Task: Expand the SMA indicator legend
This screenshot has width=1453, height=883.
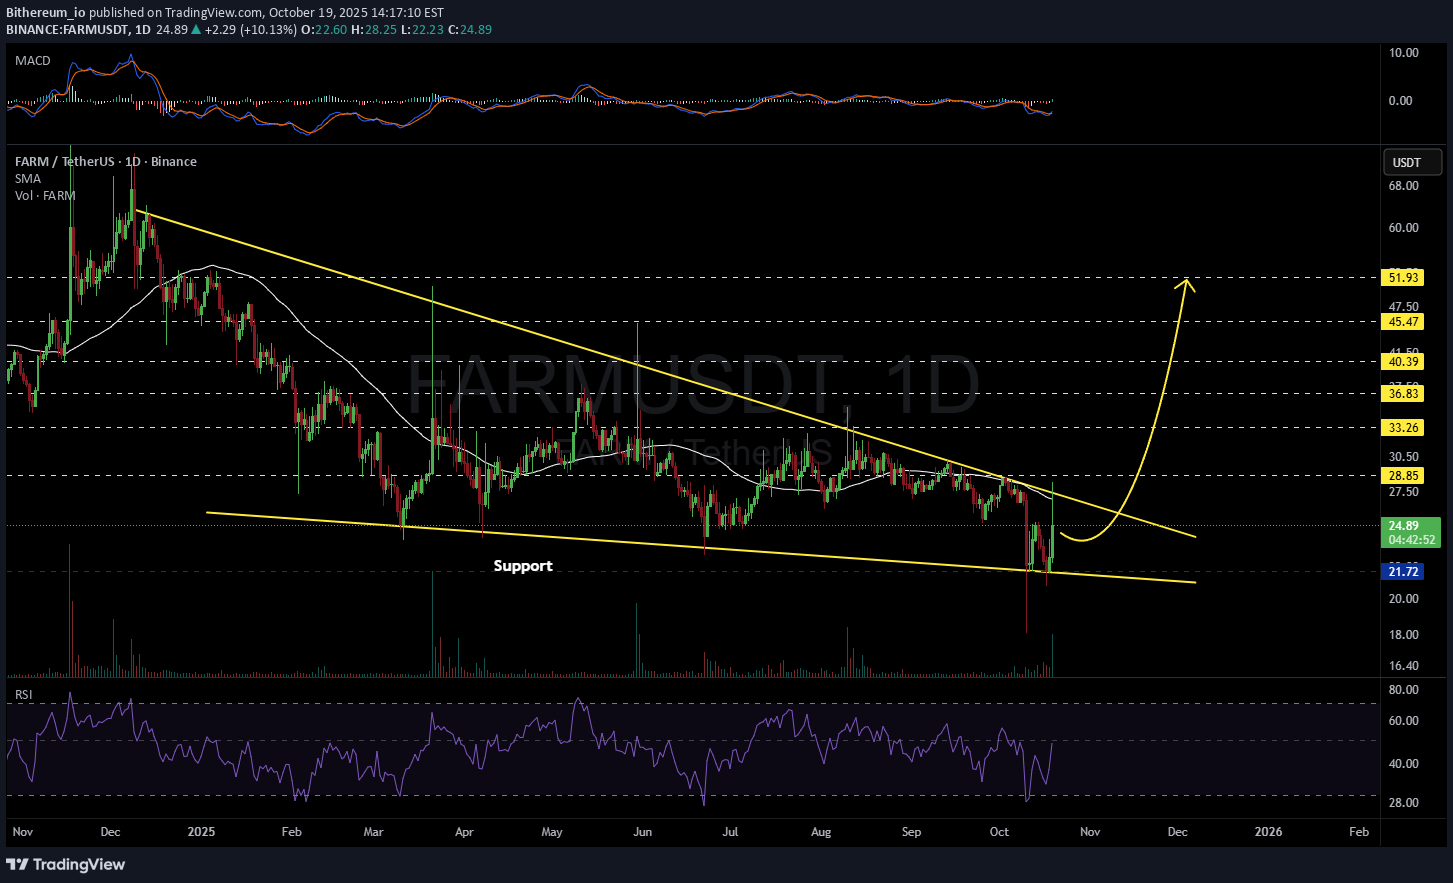Action: 28,178
